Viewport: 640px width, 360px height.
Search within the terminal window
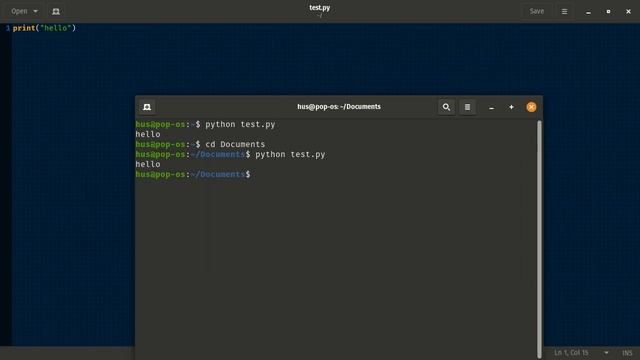pos(446,107)
